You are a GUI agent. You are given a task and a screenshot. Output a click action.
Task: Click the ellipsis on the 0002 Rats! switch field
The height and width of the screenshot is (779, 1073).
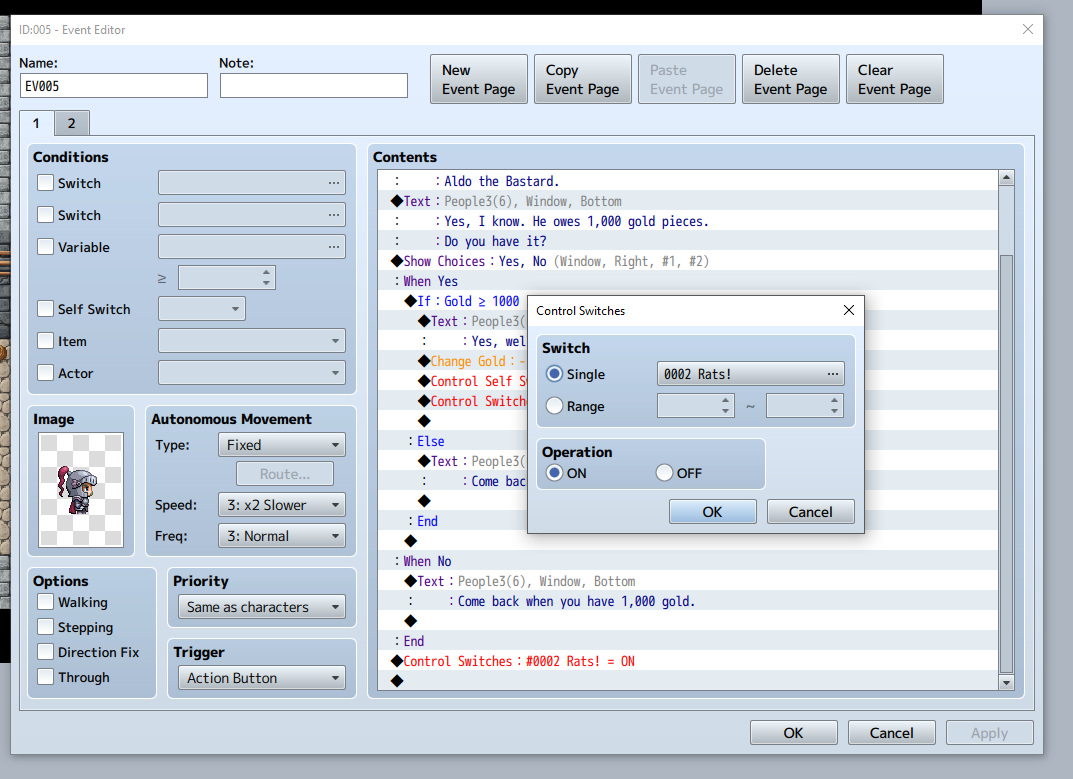(832, 374)
